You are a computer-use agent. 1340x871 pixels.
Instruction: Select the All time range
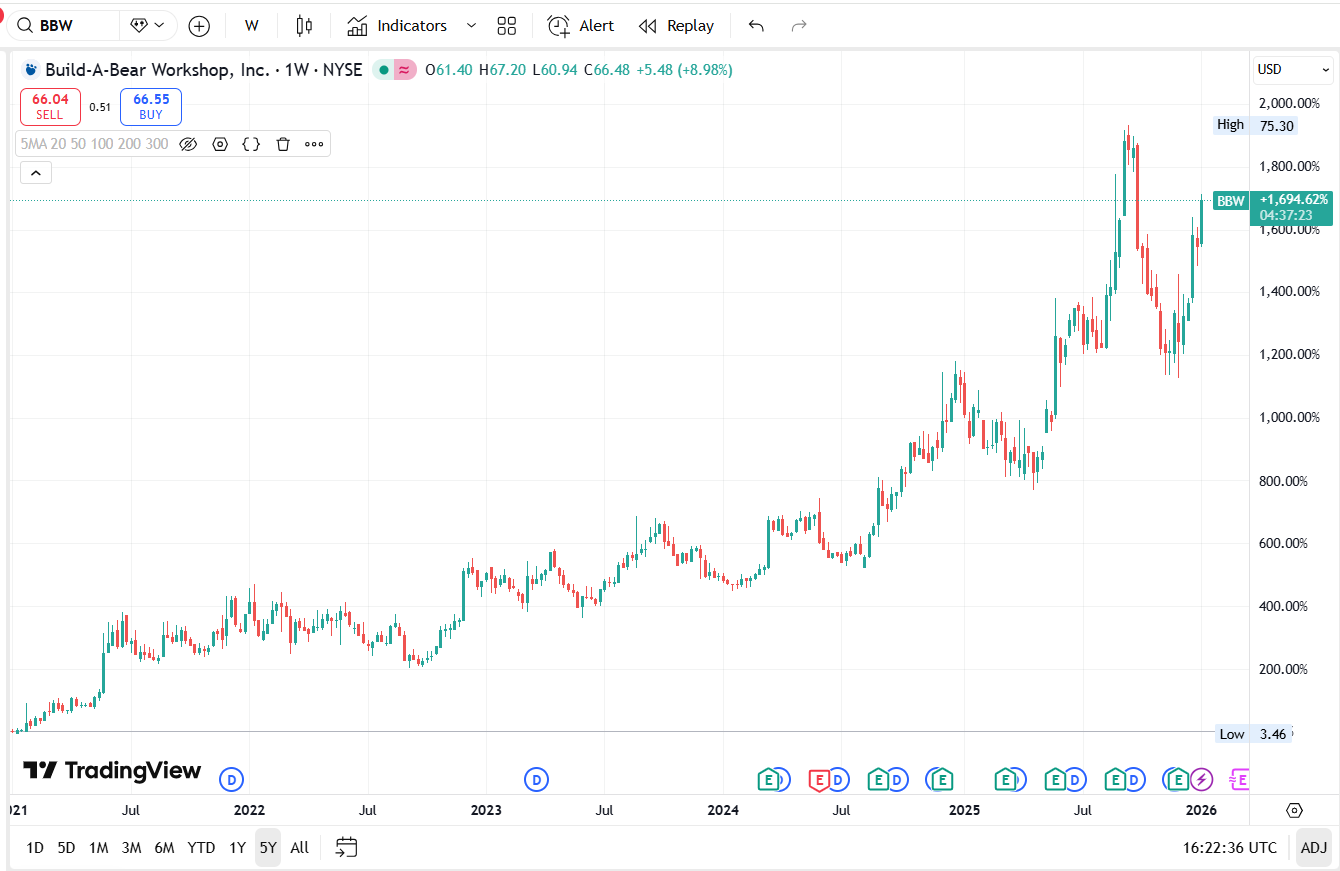click(x=299, y=848)
